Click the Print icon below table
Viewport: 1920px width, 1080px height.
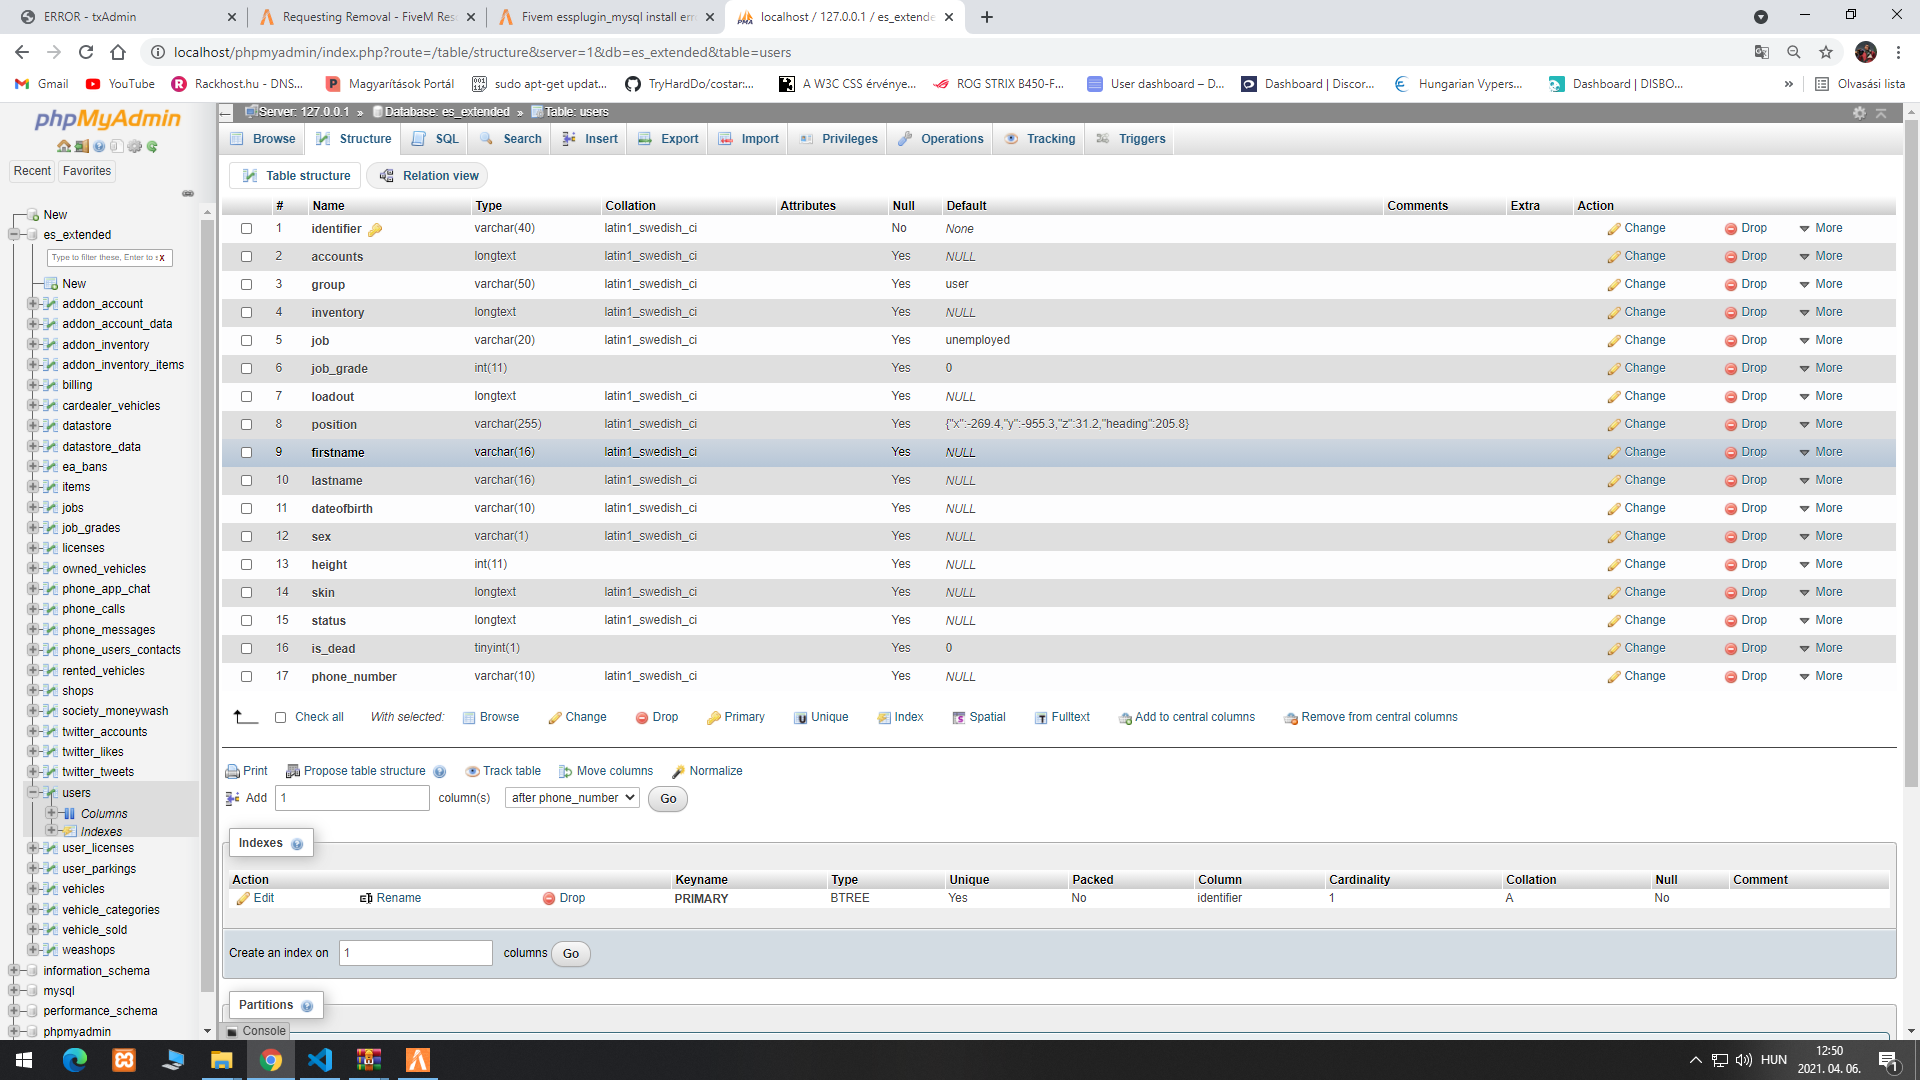coord(233,771)
